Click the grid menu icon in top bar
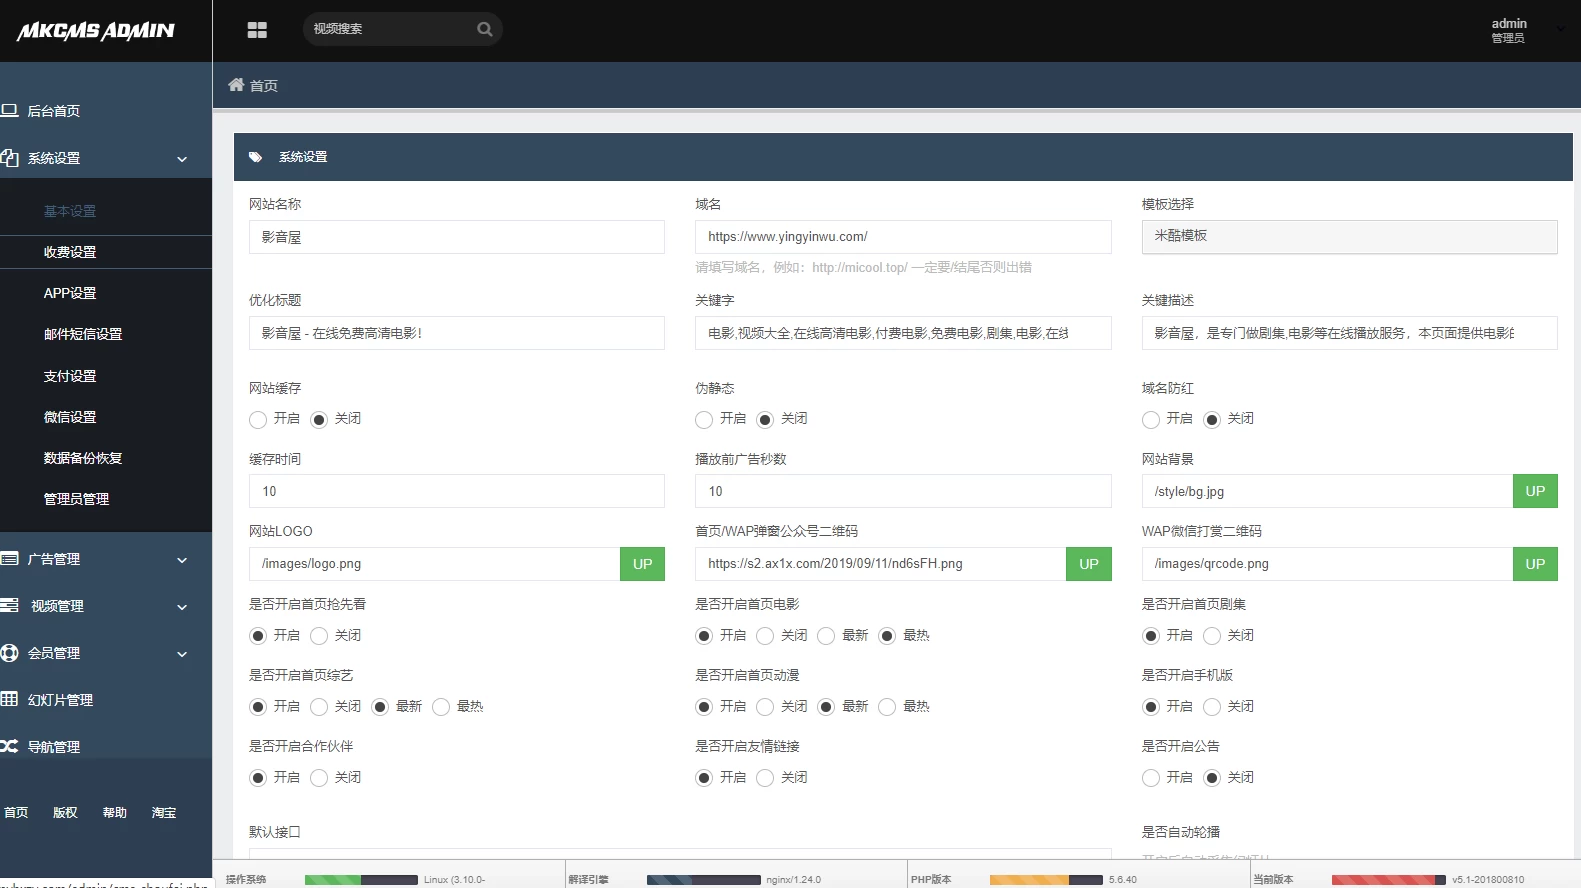The width and height of the screenshot is (1581, 888). click(x=257, y=30)
